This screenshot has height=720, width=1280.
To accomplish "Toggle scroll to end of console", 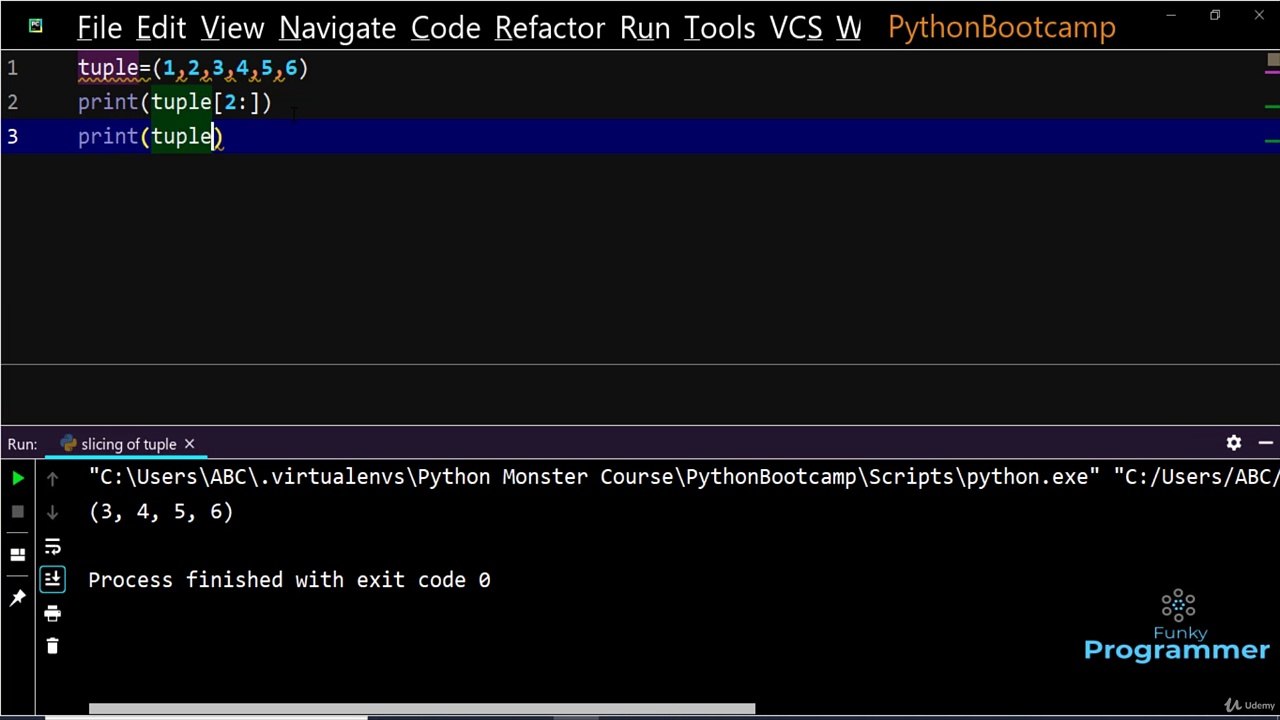I will [52, 580].
